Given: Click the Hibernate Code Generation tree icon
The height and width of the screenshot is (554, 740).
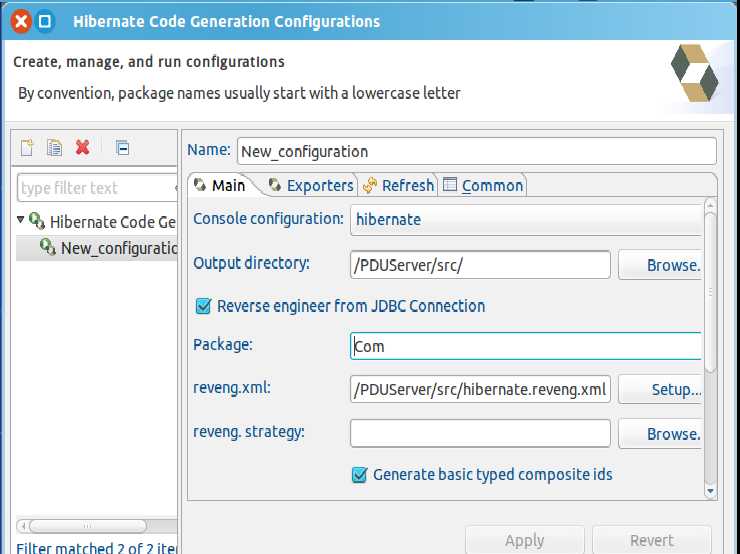Looking at the screenshot, I should pyautogui.click(x=37, y=221).
